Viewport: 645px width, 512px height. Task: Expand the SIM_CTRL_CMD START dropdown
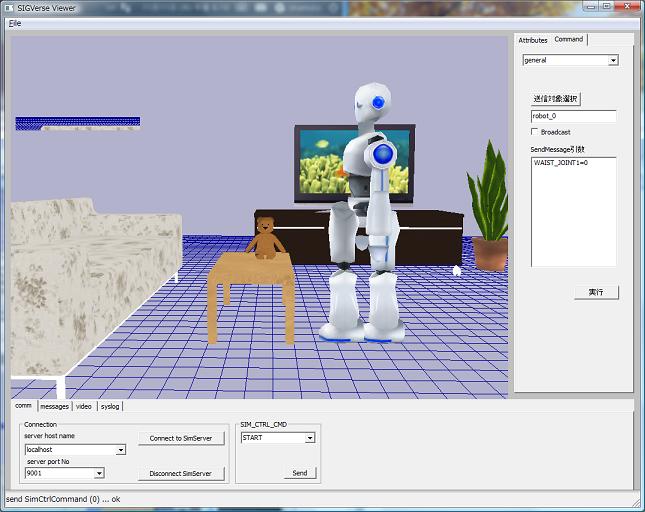(x=310, y=438)
